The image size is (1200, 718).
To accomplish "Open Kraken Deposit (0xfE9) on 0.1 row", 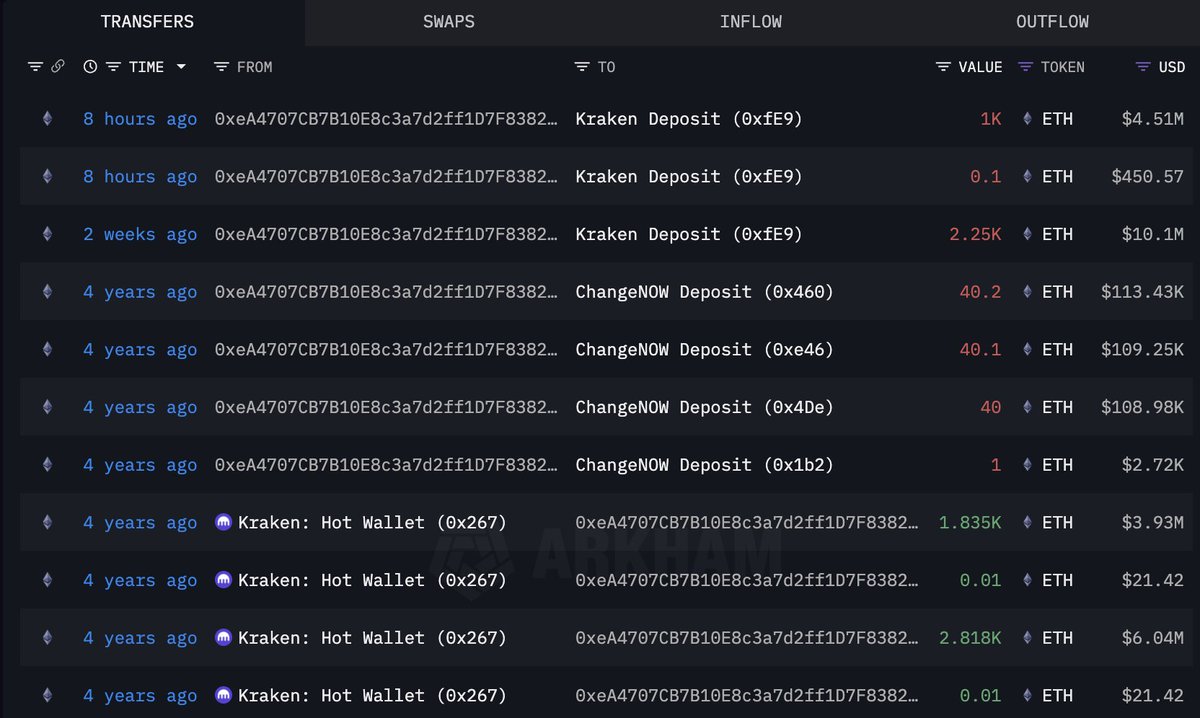I will tap(689, 177).
